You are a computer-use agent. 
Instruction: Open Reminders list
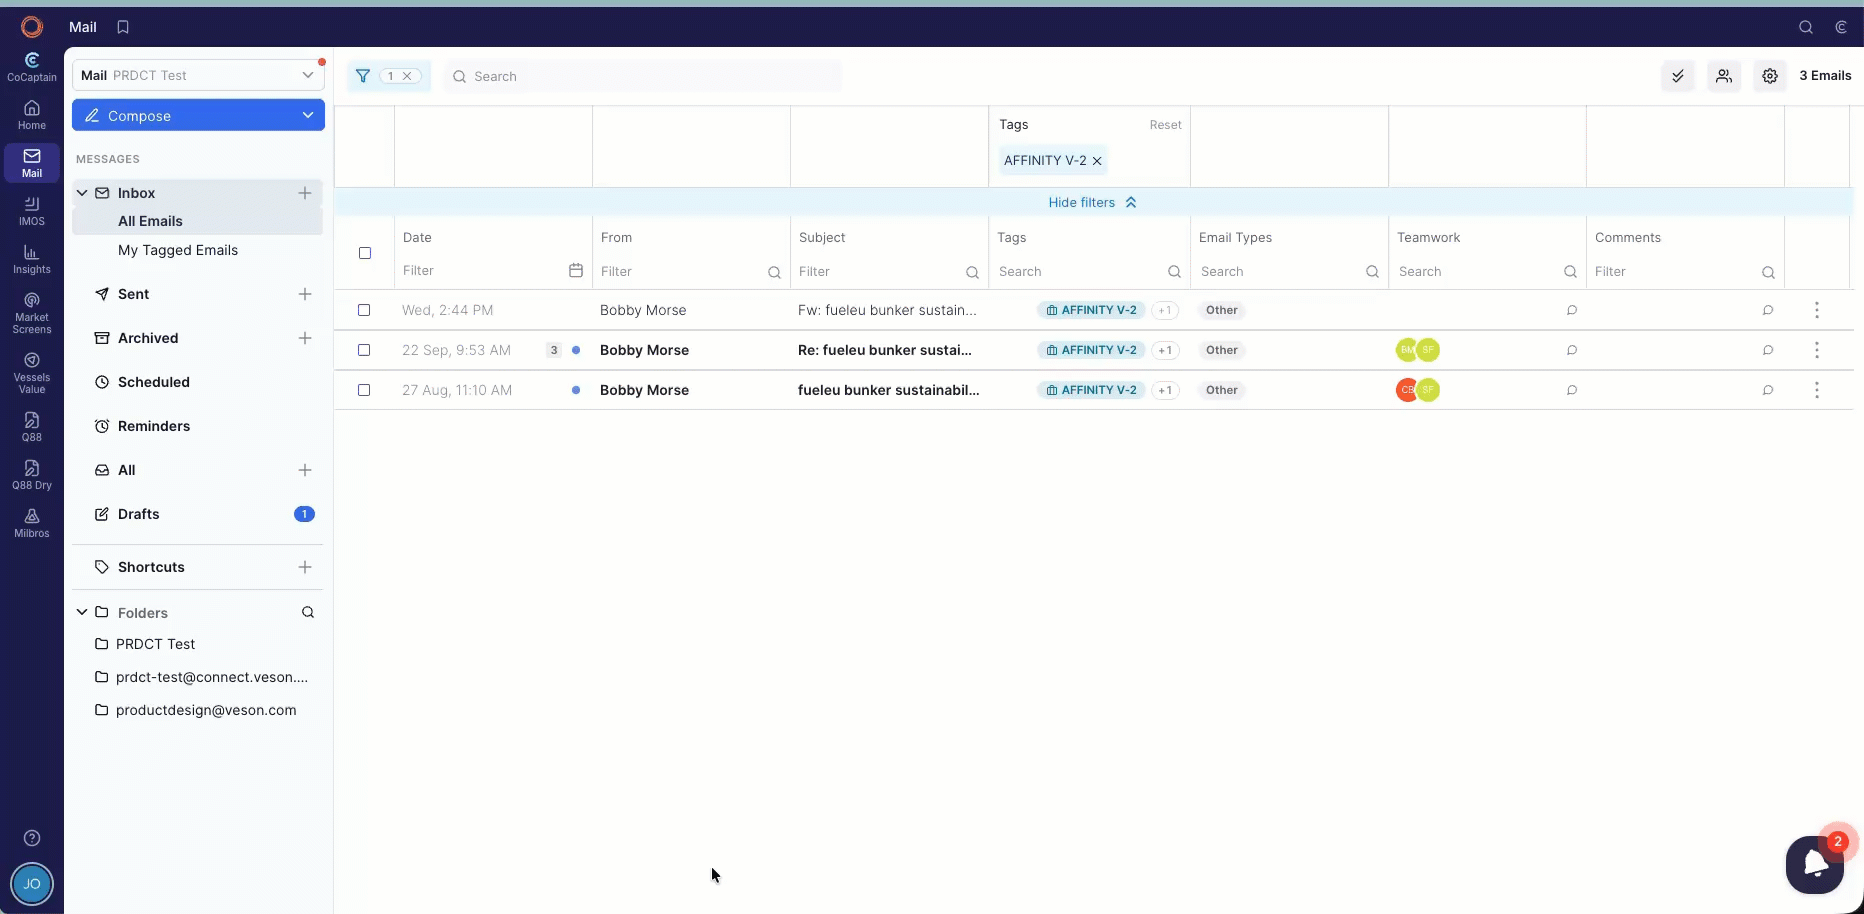point(153,426)
